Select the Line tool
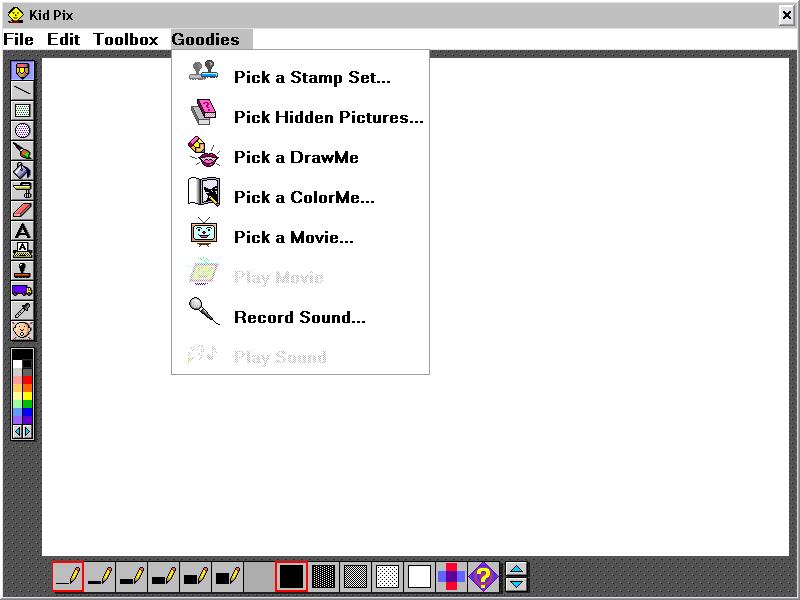The width and height of the screenshot is (800, 600). tap(22, 90)
